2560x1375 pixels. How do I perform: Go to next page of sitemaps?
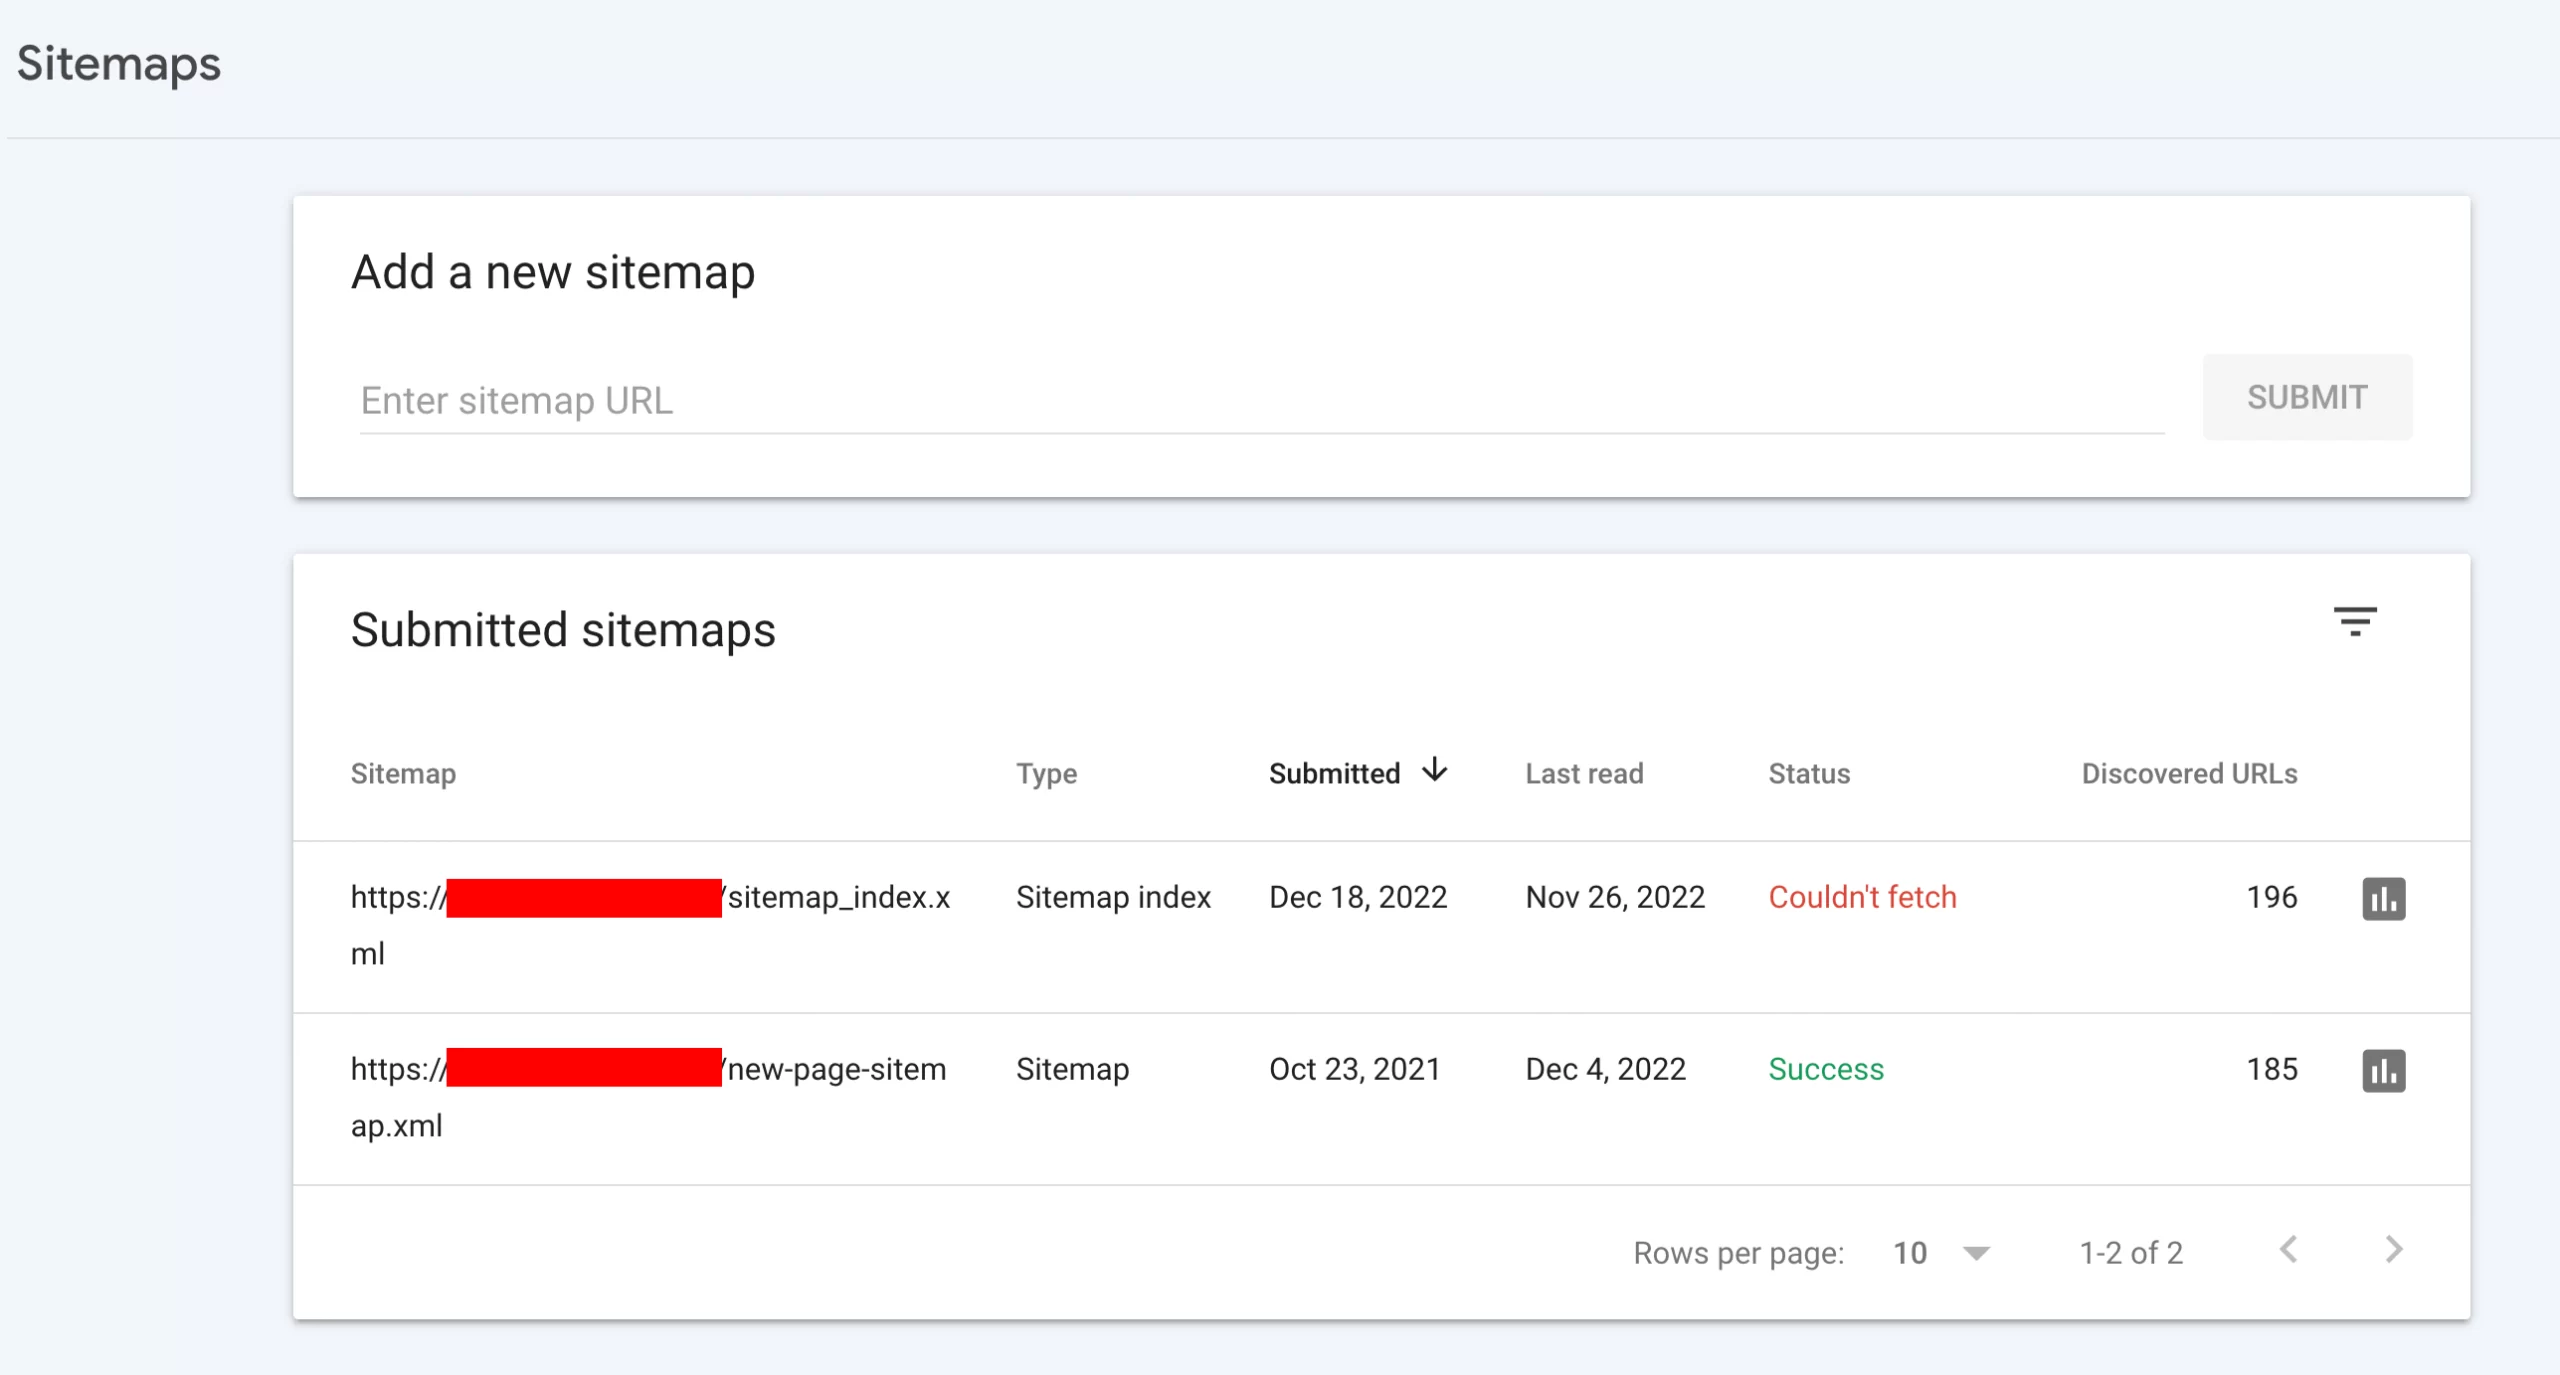point(2393,1250)
